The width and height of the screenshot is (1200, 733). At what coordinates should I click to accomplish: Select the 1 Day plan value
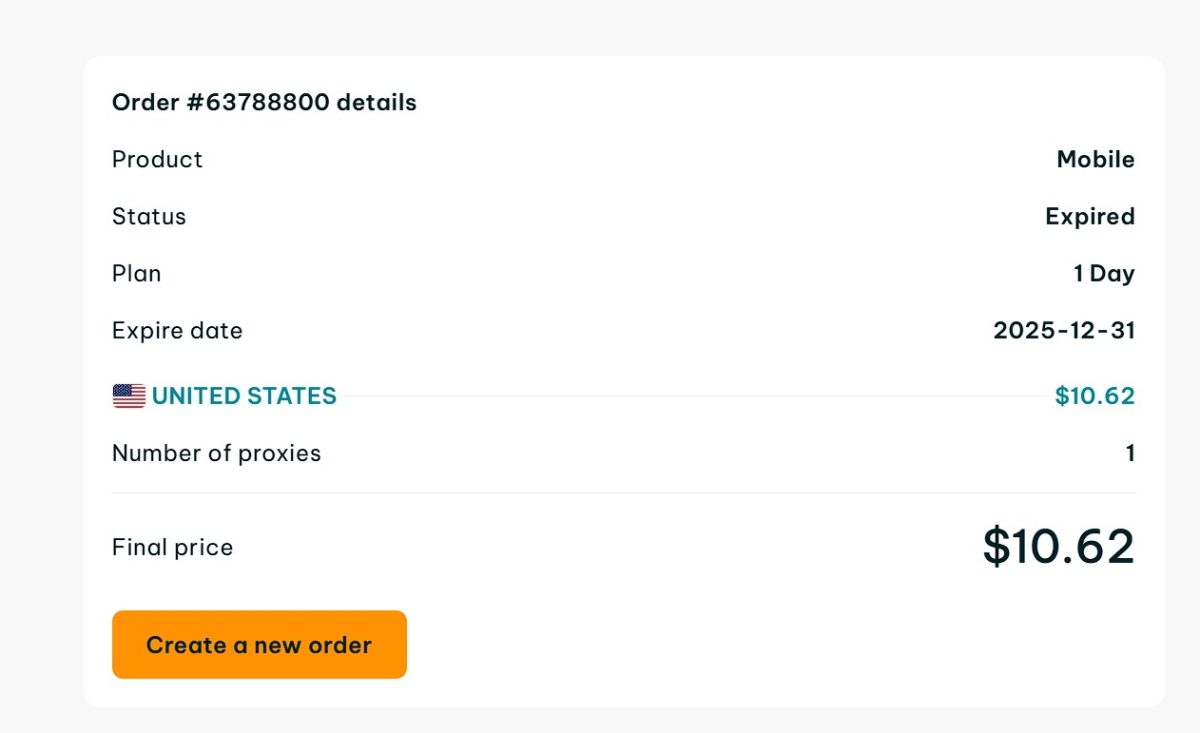pyautogui.click(x=1105, y=273)
